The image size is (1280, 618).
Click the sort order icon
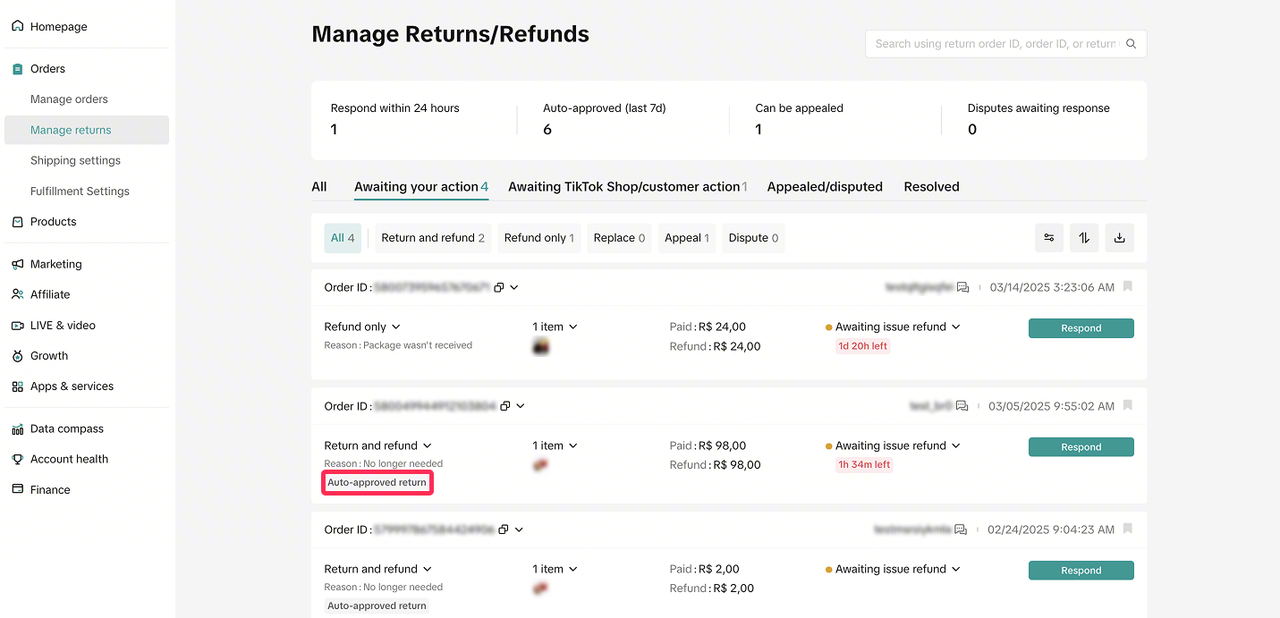1084,238
